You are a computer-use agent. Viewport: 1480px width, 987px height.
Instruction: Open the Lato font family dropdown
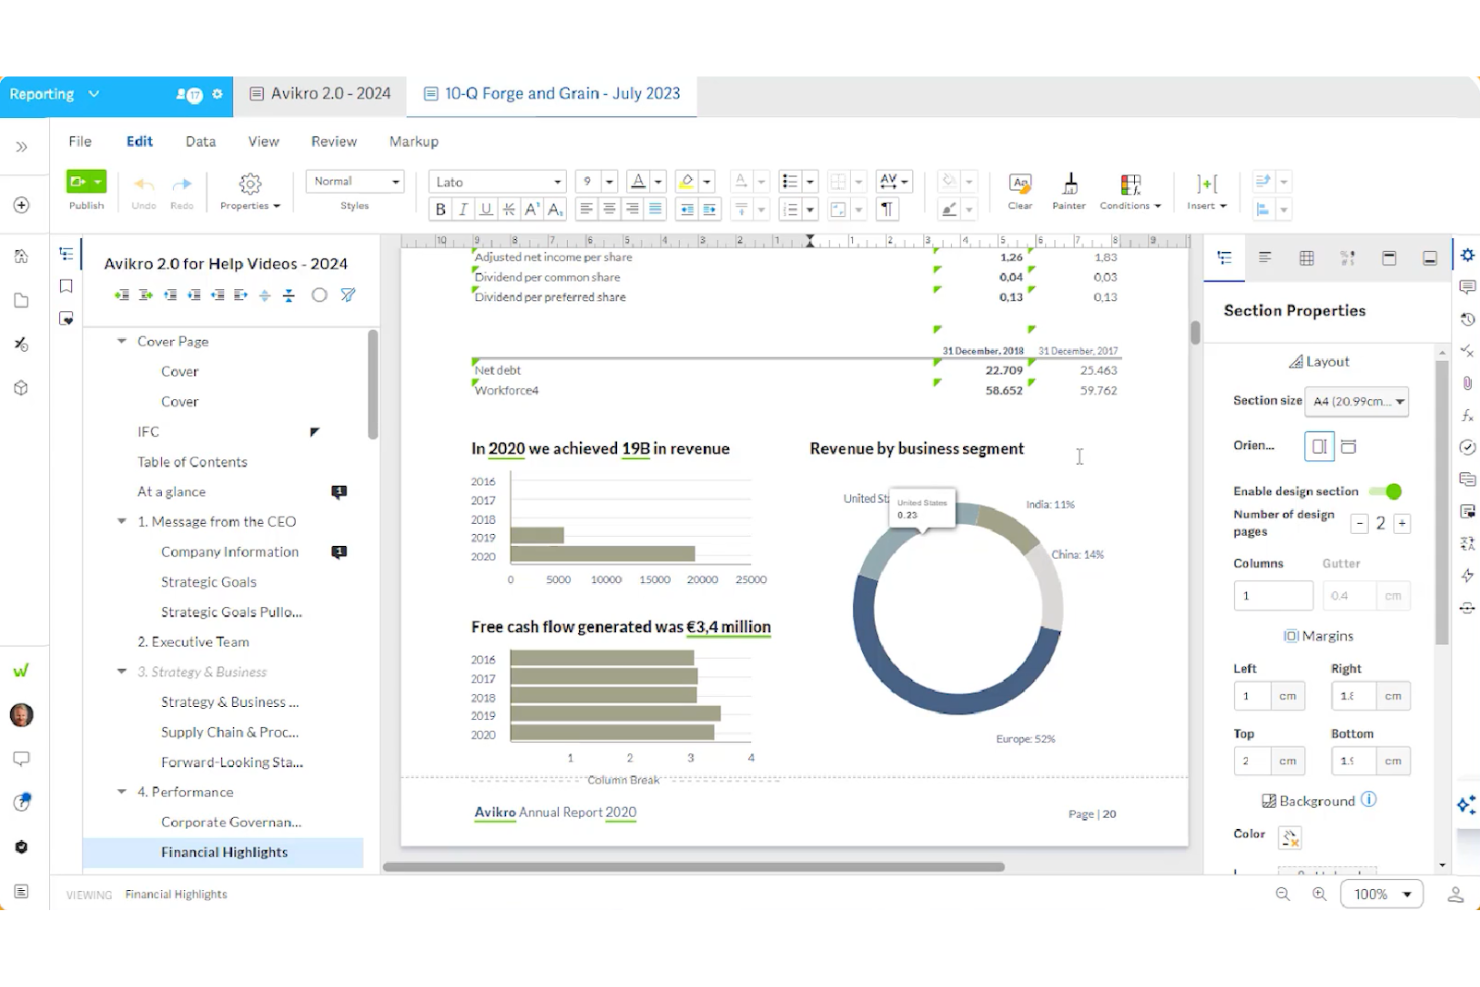[498, 182]
